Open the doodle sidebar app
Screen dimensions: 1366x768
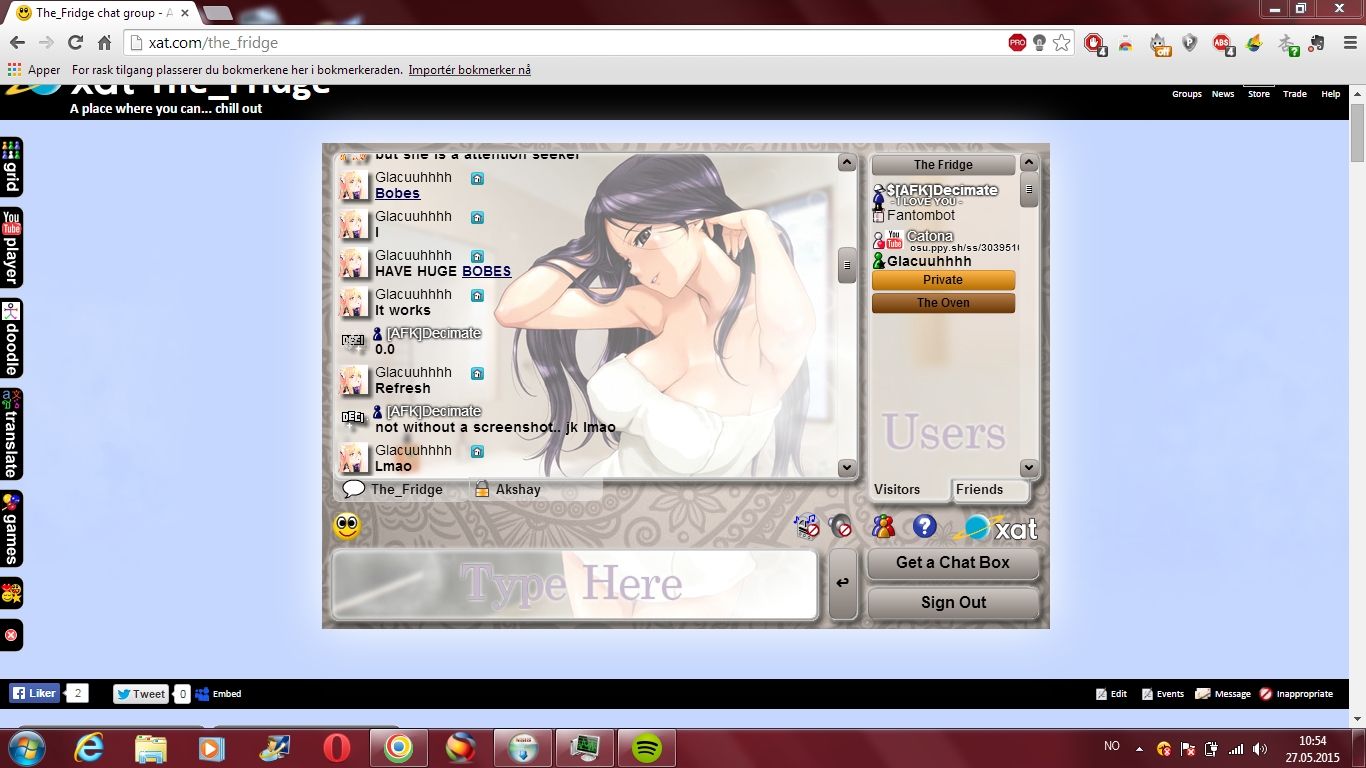tap(11, 338)
